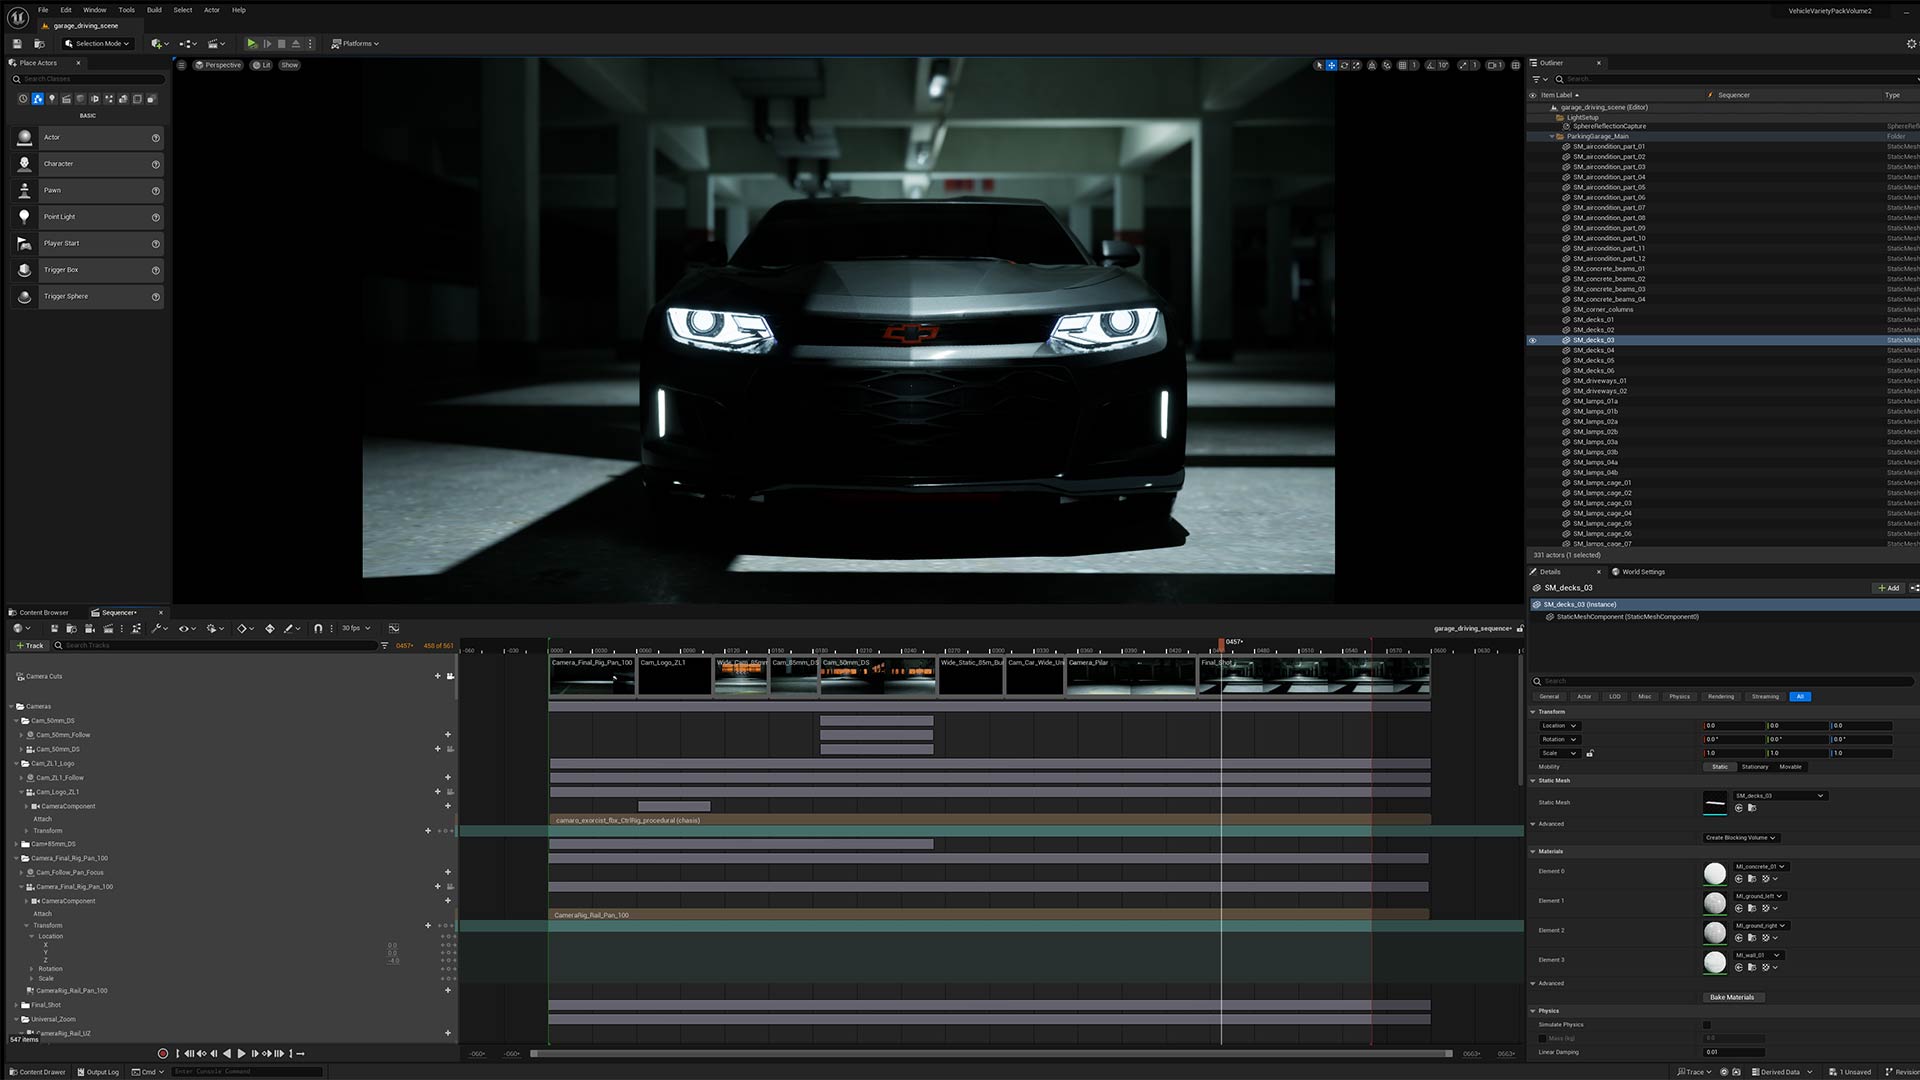The image size is (1920, 1080).
Task: Toggle visibility eye of SM_decks_03 in Outliner
Action: pos(1532,340)
